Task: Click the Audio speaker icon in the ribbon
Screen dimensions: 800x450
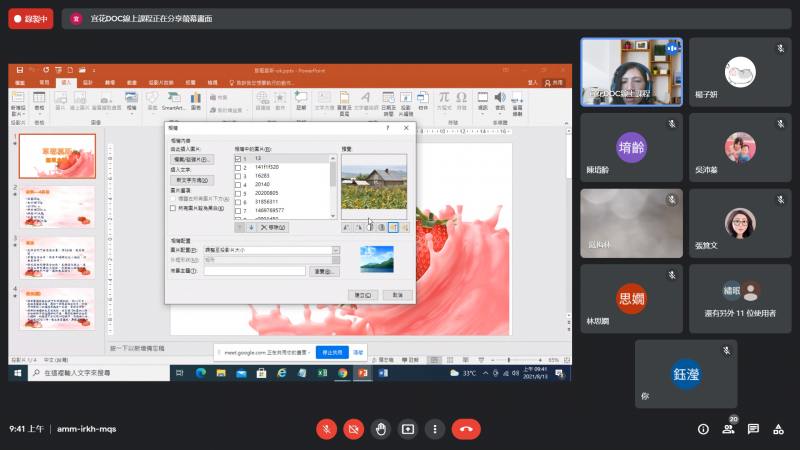Action: [500, 97]
